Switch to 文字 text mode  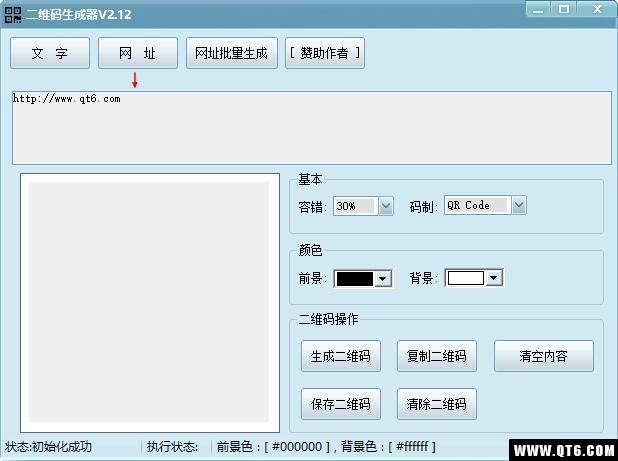tap(50, 53)
